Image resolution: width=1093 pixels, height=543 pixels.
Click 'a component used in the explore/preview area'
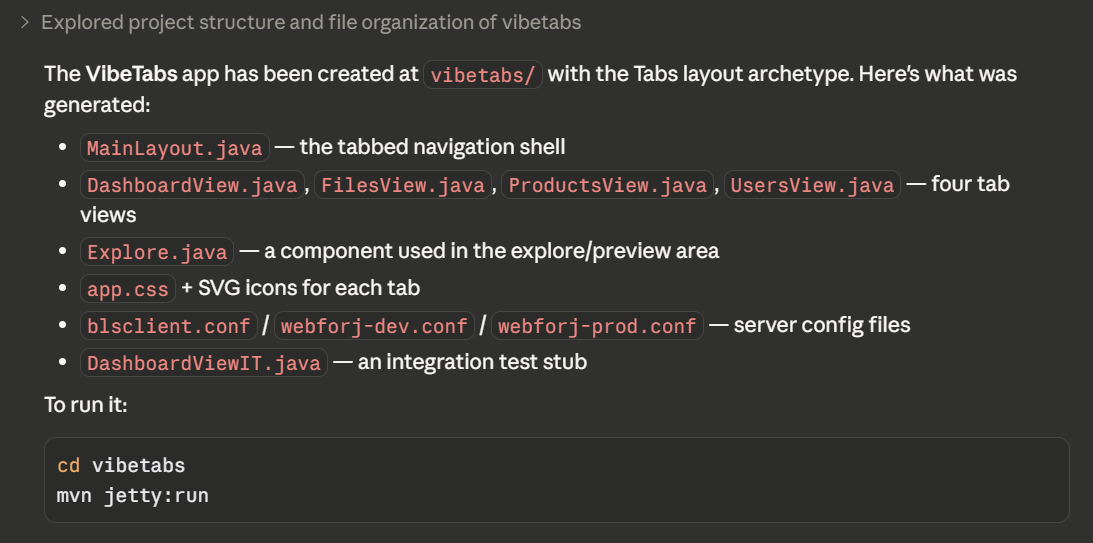491,251
